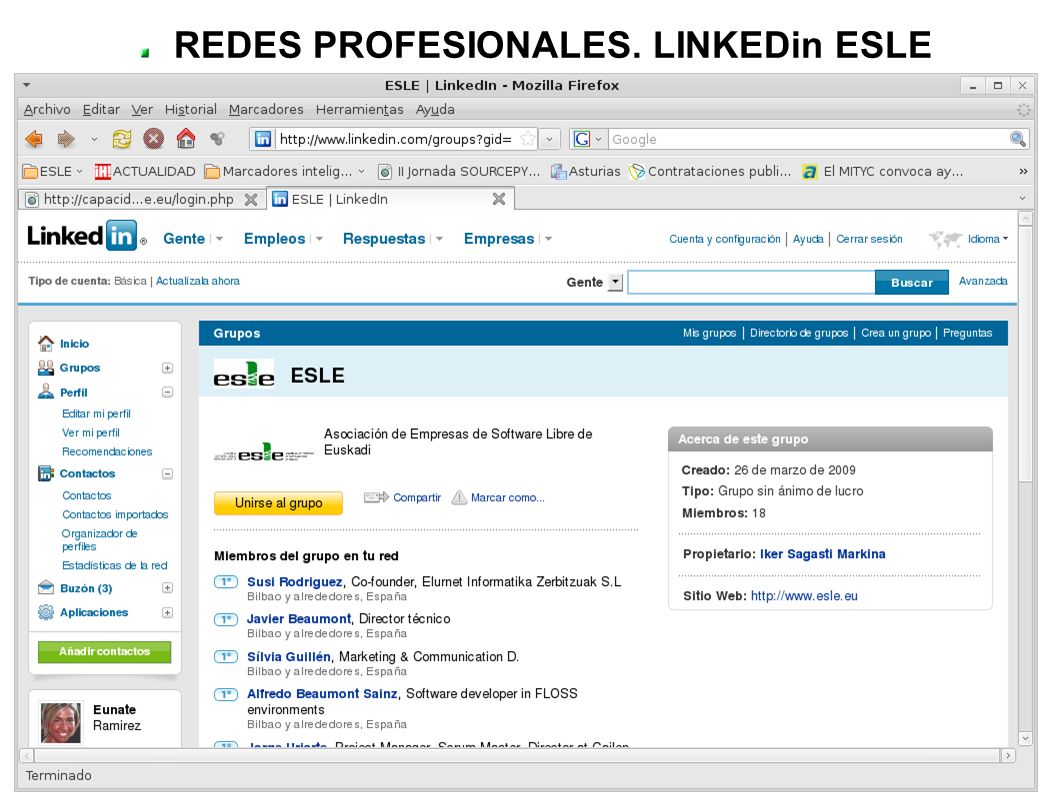The width and height of the screenshot is (1058, 793).
Task: Open the Idioma language dropdown
Action: point(988,239)
